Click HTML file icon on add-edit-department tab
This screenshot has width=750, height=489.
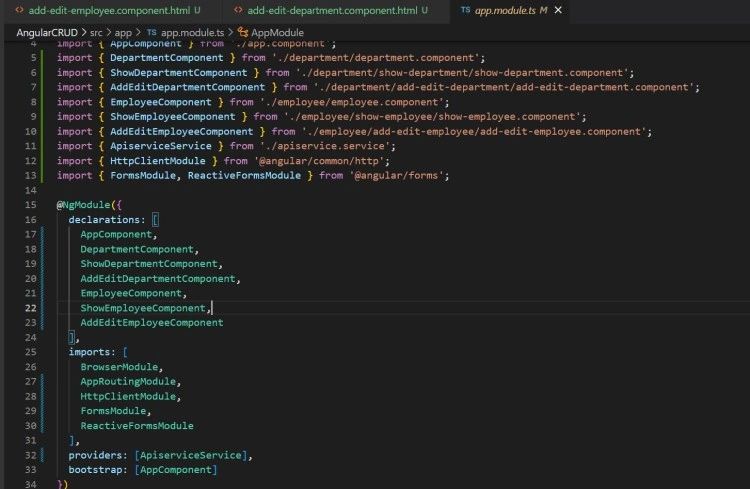pyautogui.click(x=238, y=10)
